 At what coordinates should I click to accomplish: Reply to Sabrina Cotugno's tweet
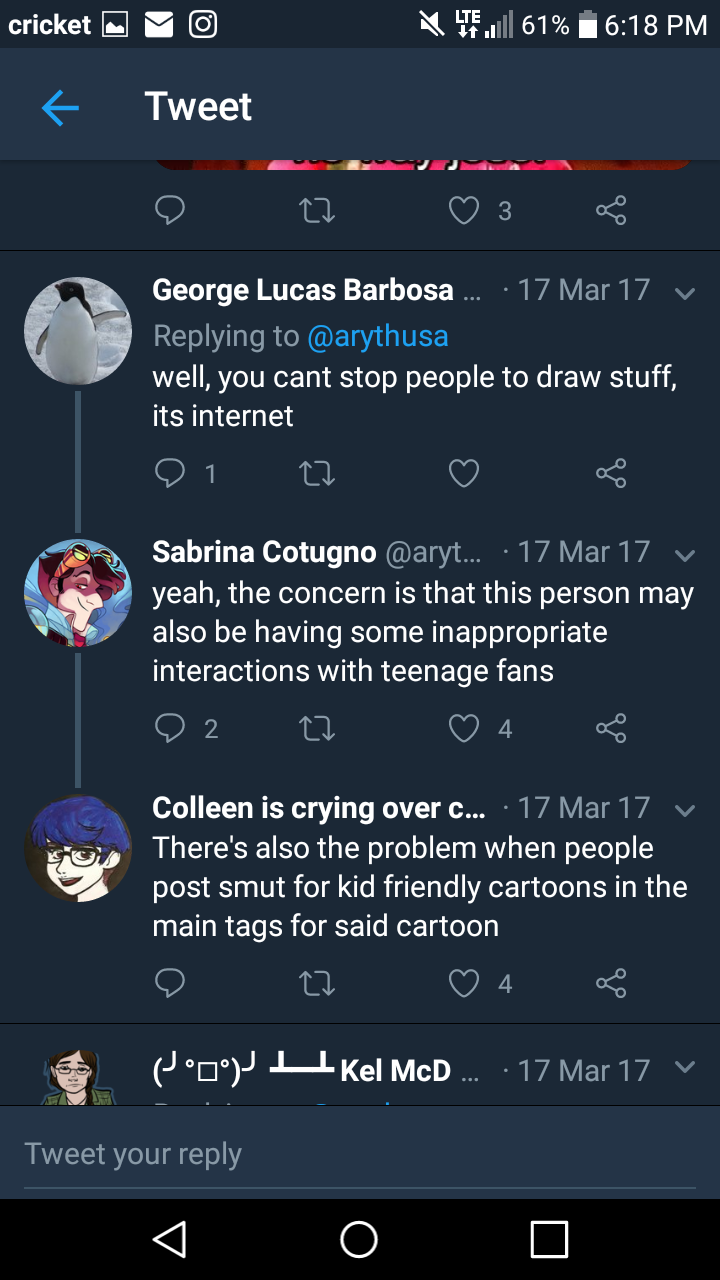(x=170, y=728)
